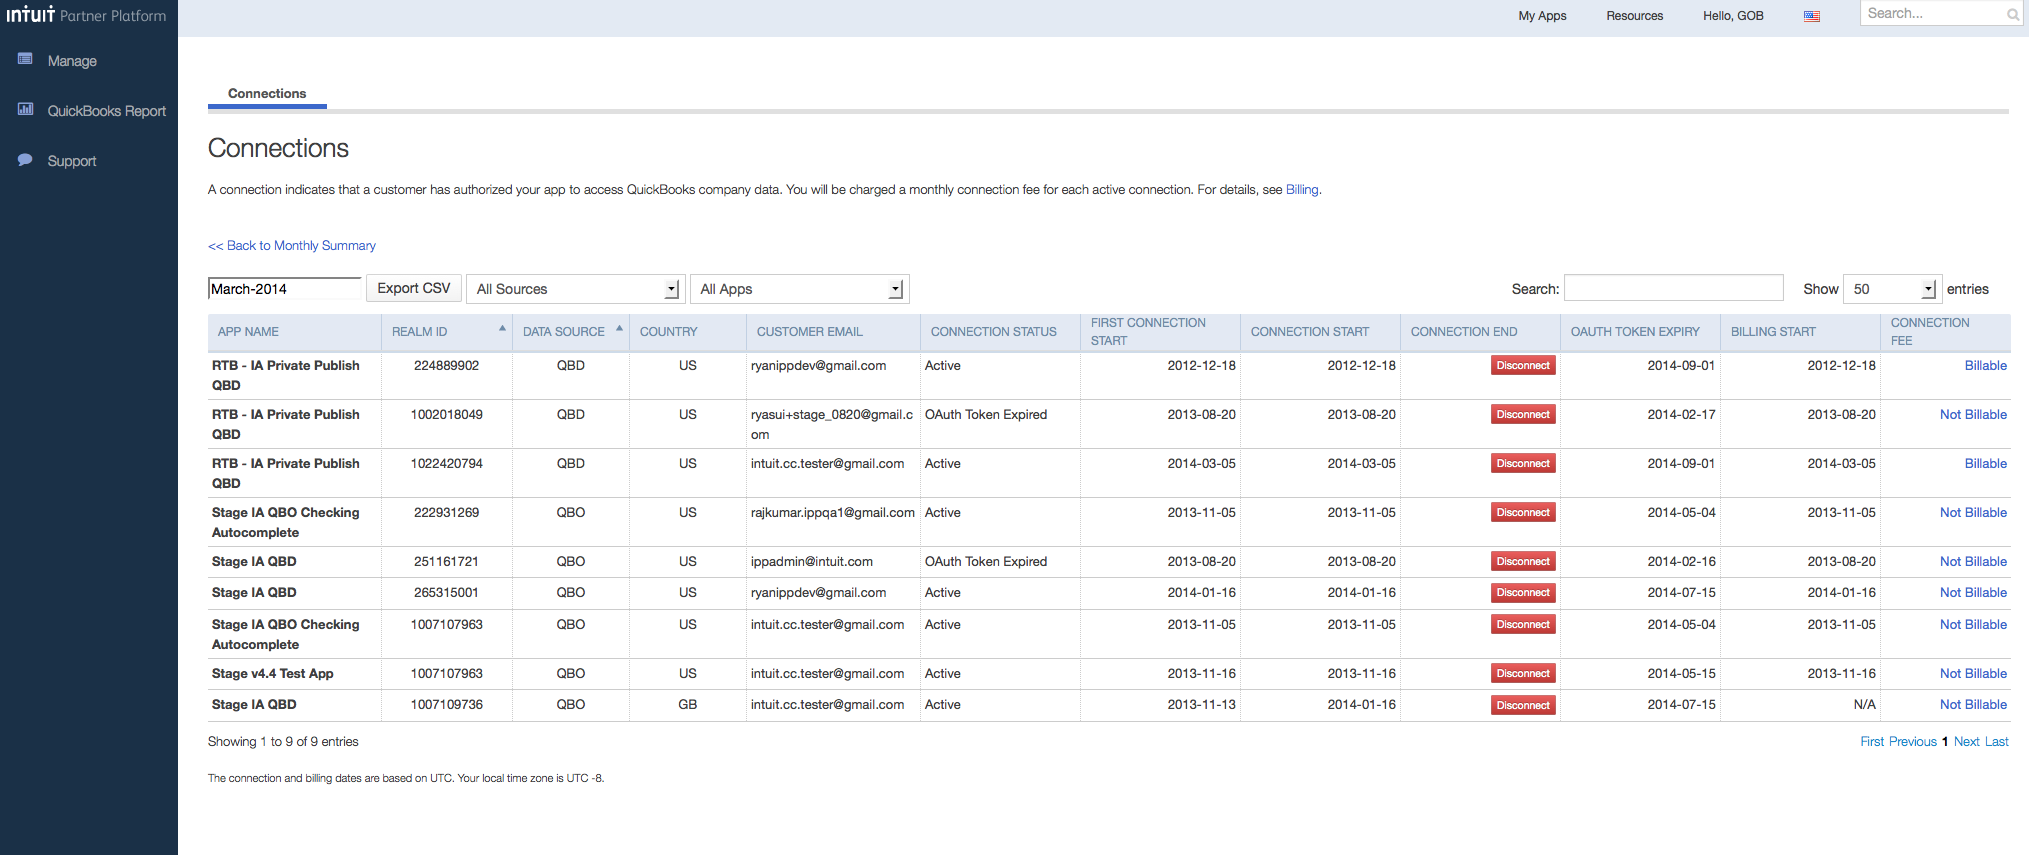Sort by Data Source column arrow

tap(620, 329)
